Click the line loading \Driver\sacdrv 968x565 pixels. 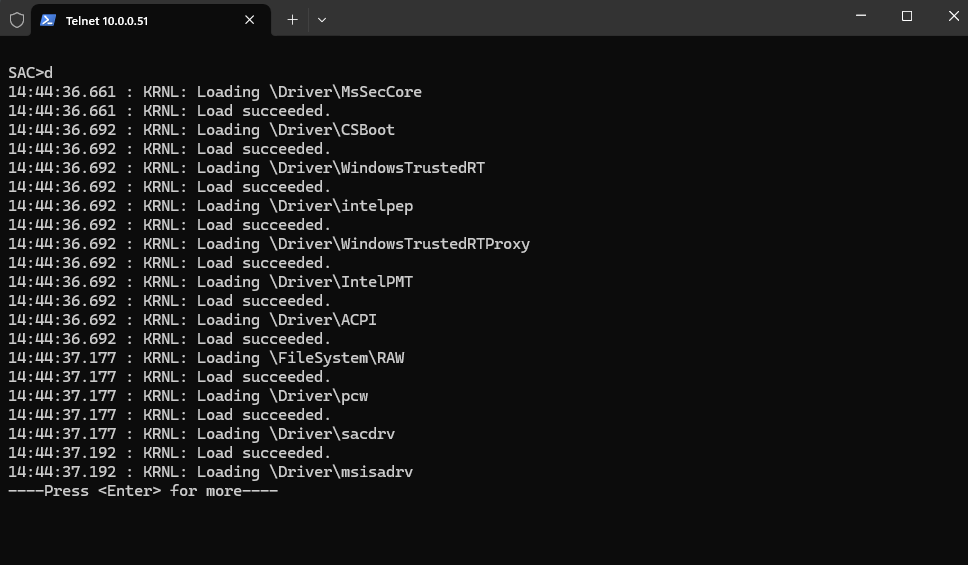(x=201, y=434)
